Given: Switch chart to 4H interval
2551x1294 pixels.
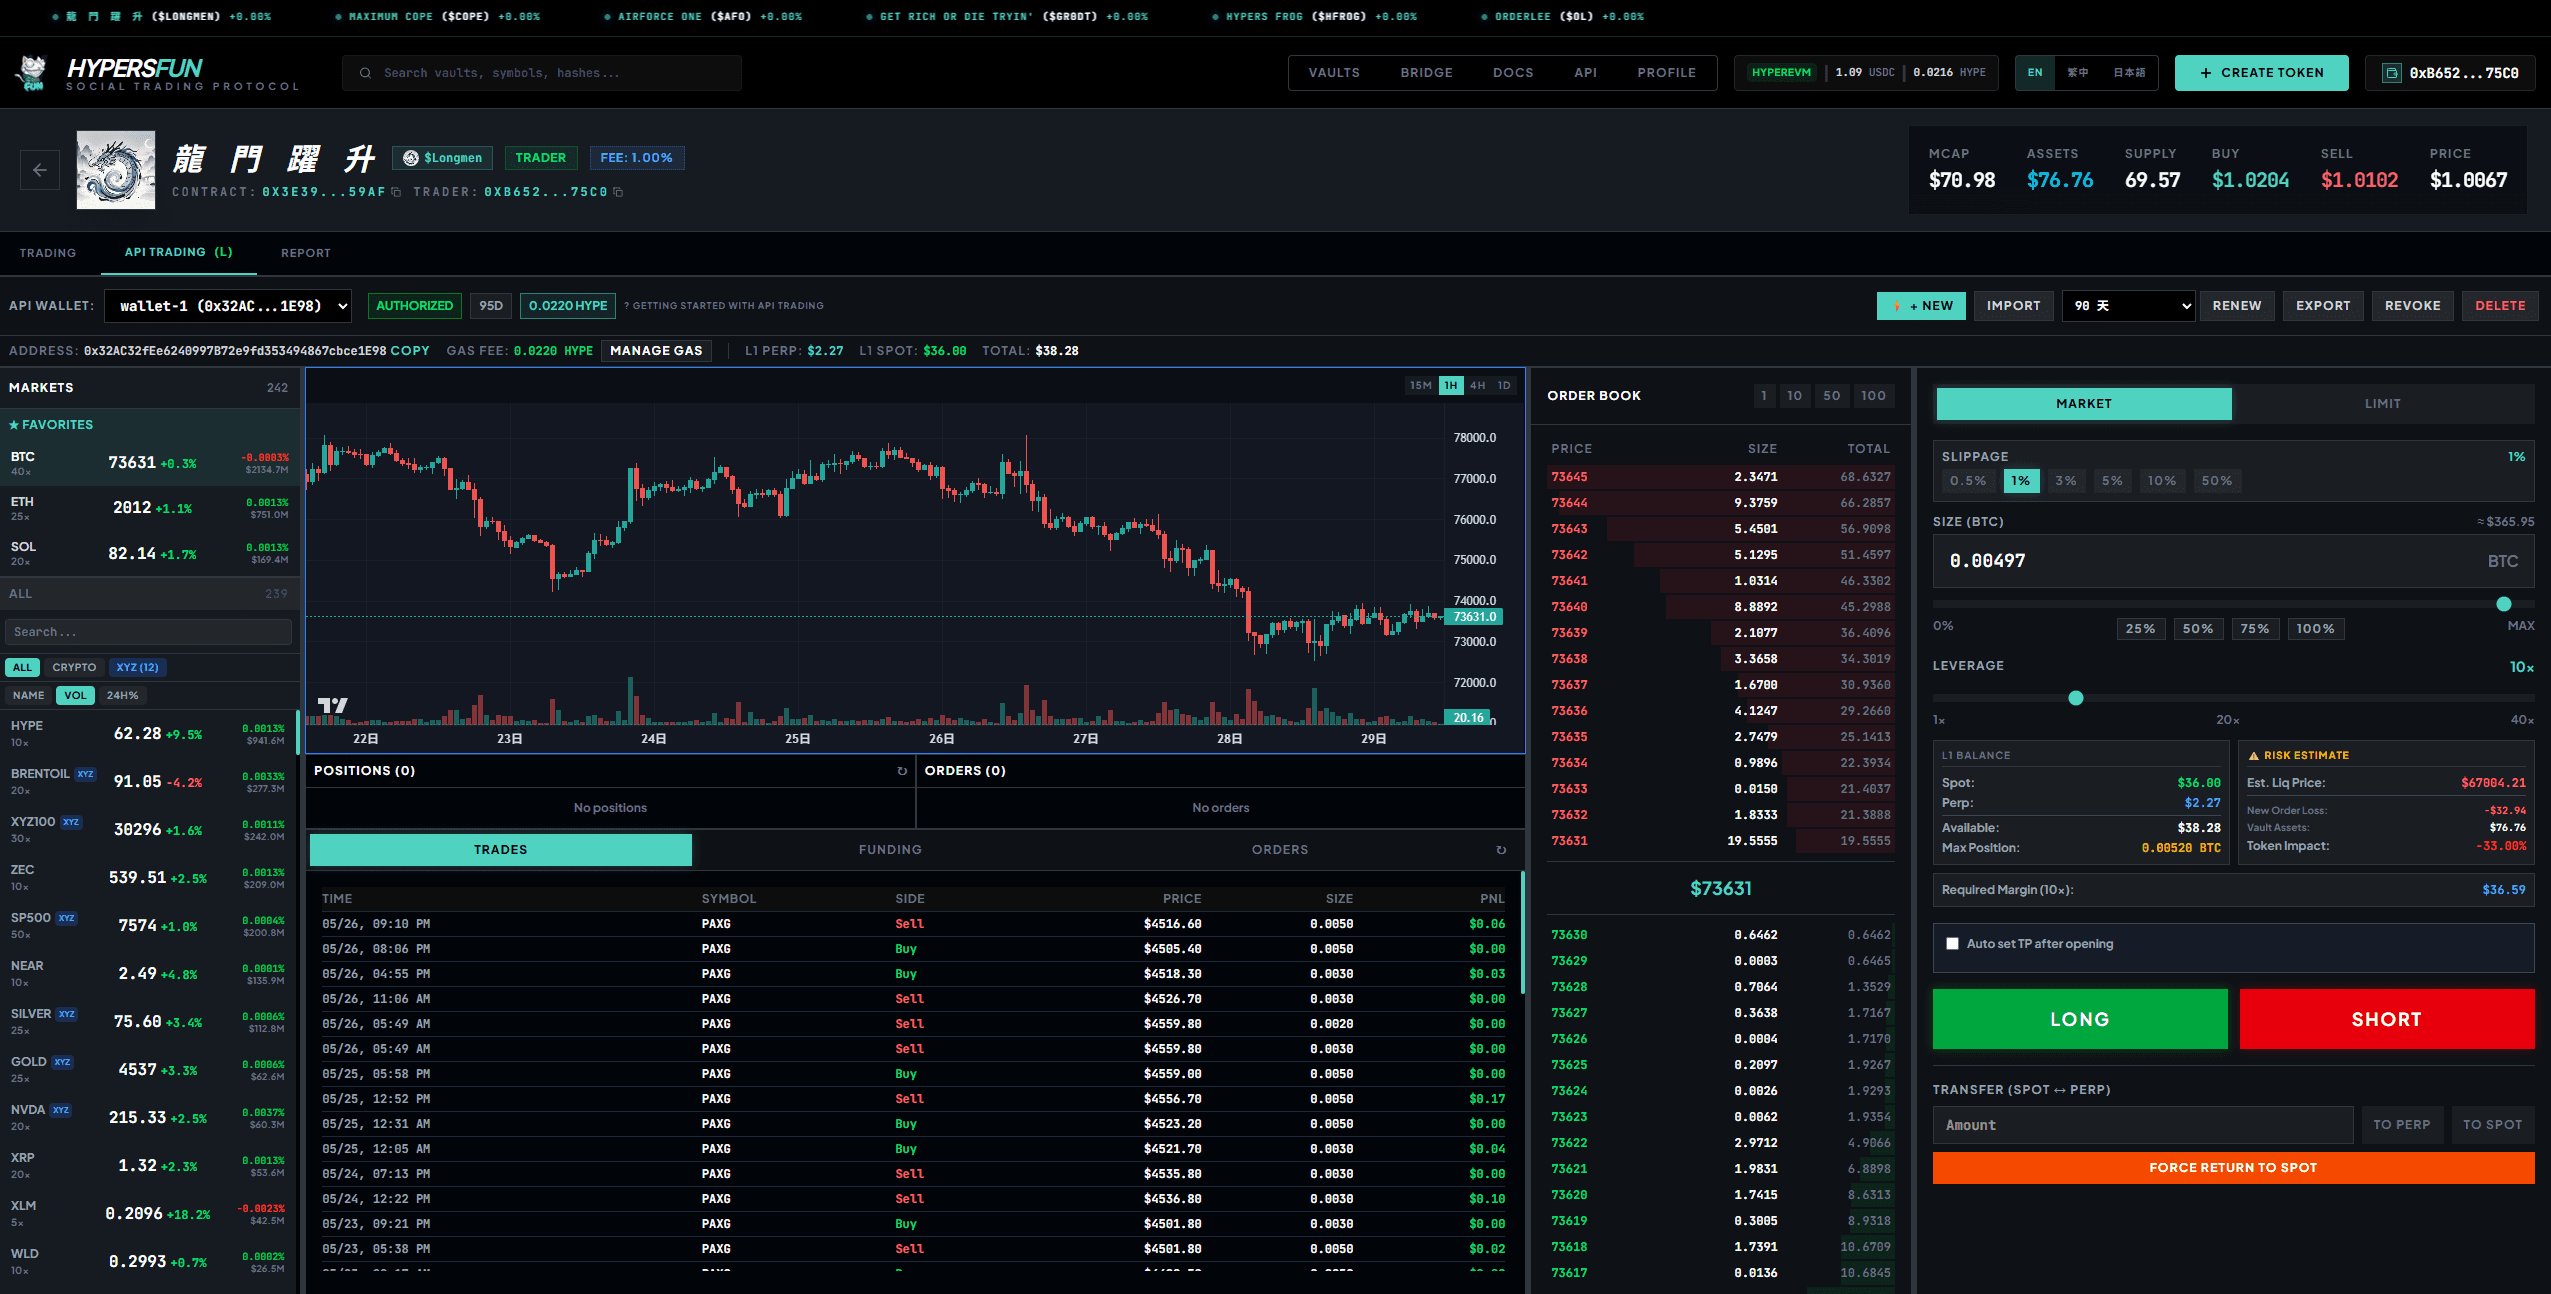Looking at the screenshot, I should point(1478,386).
